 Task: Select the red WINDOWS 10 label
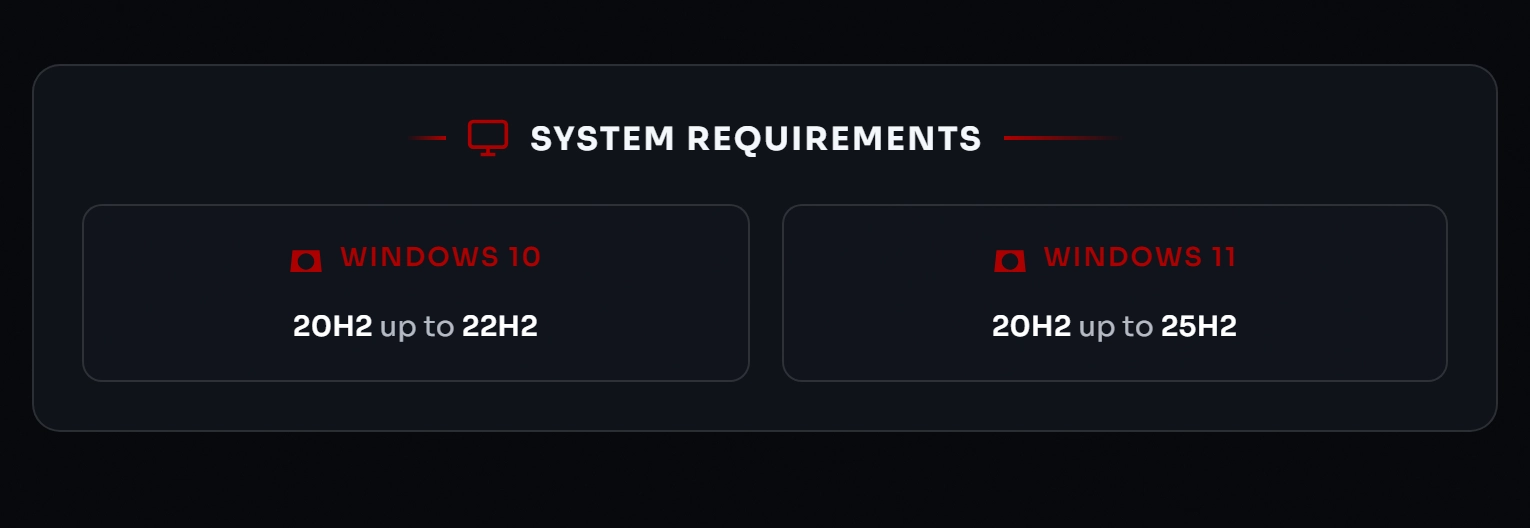[440, 257]
